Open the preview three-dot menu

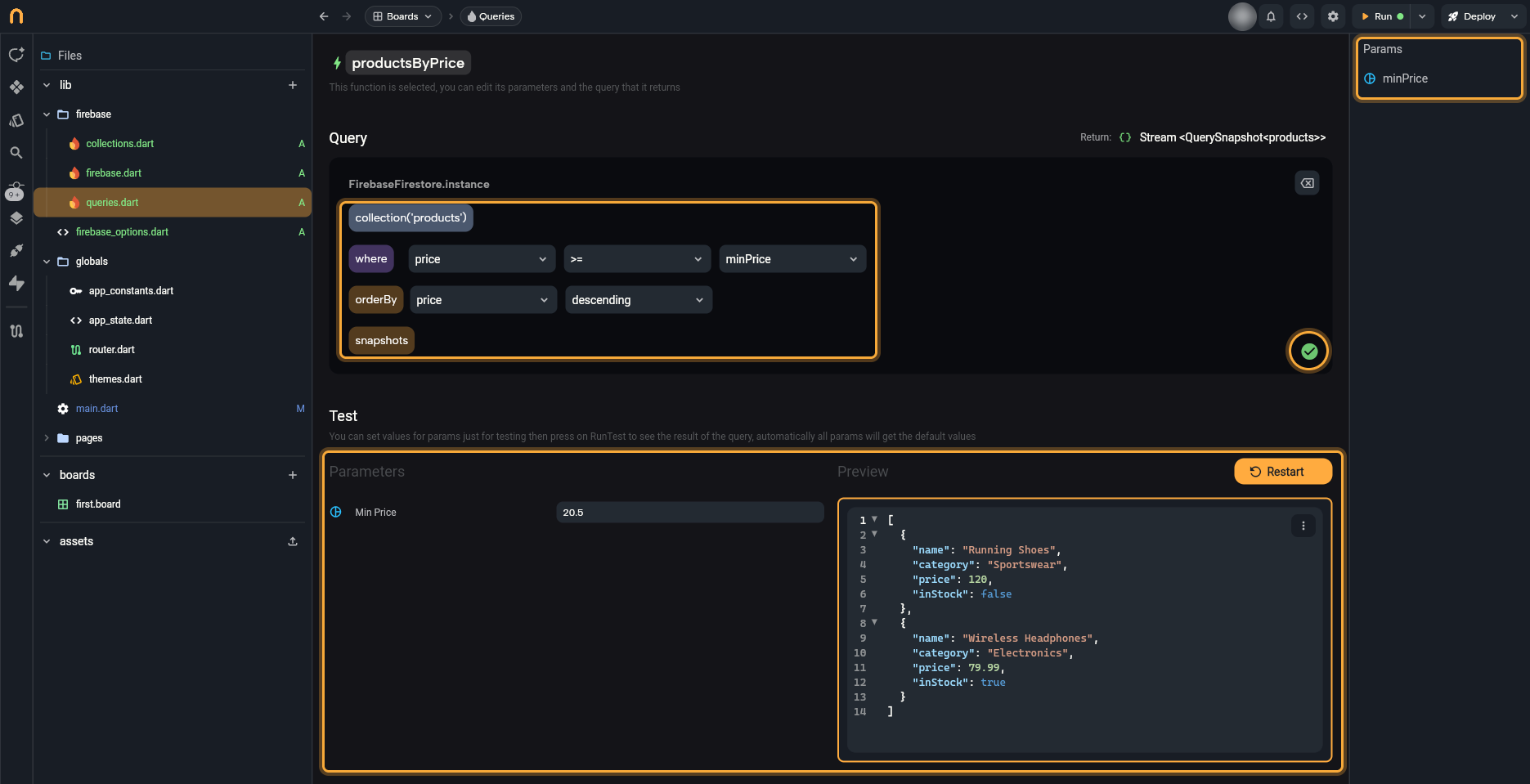[x=1303, y=526]
